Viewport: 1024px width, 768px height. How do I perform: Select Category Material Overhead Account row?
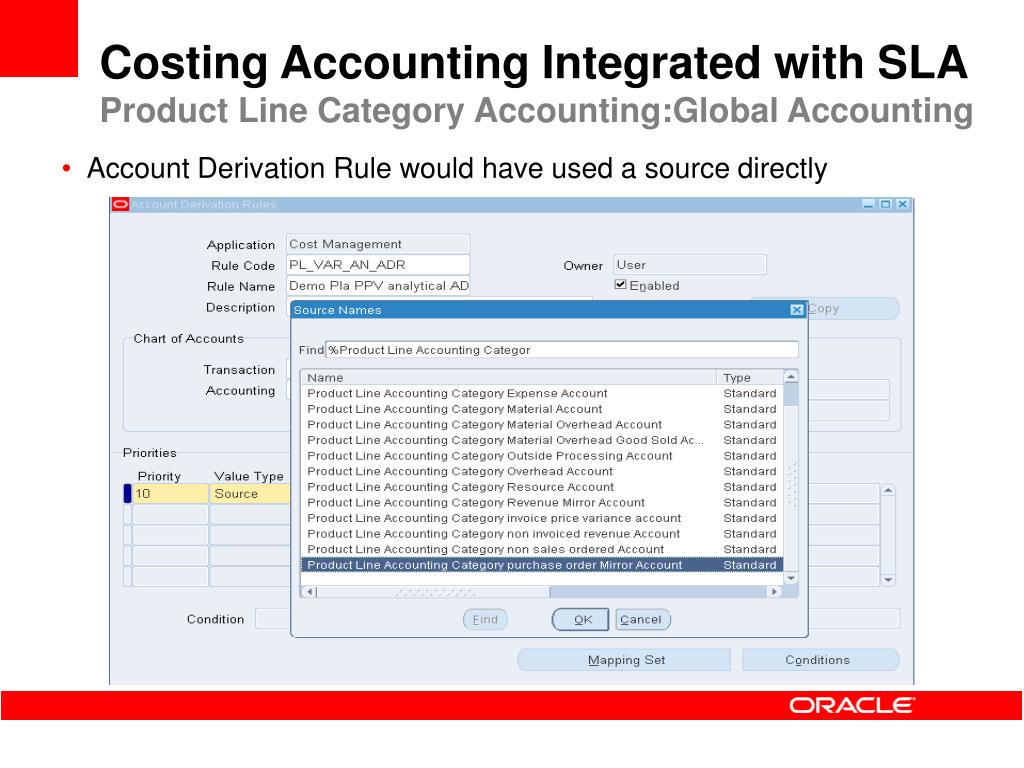tap(541, 424)
